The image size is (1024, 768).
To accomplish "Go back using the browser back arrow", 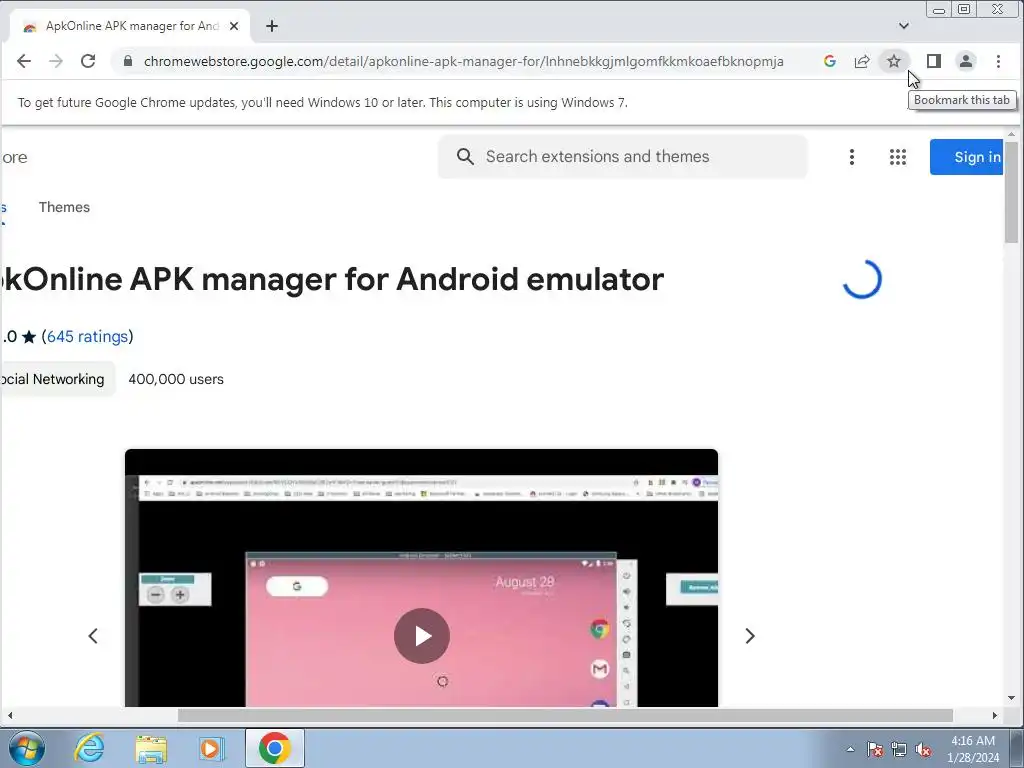I will tap(24, 61).
